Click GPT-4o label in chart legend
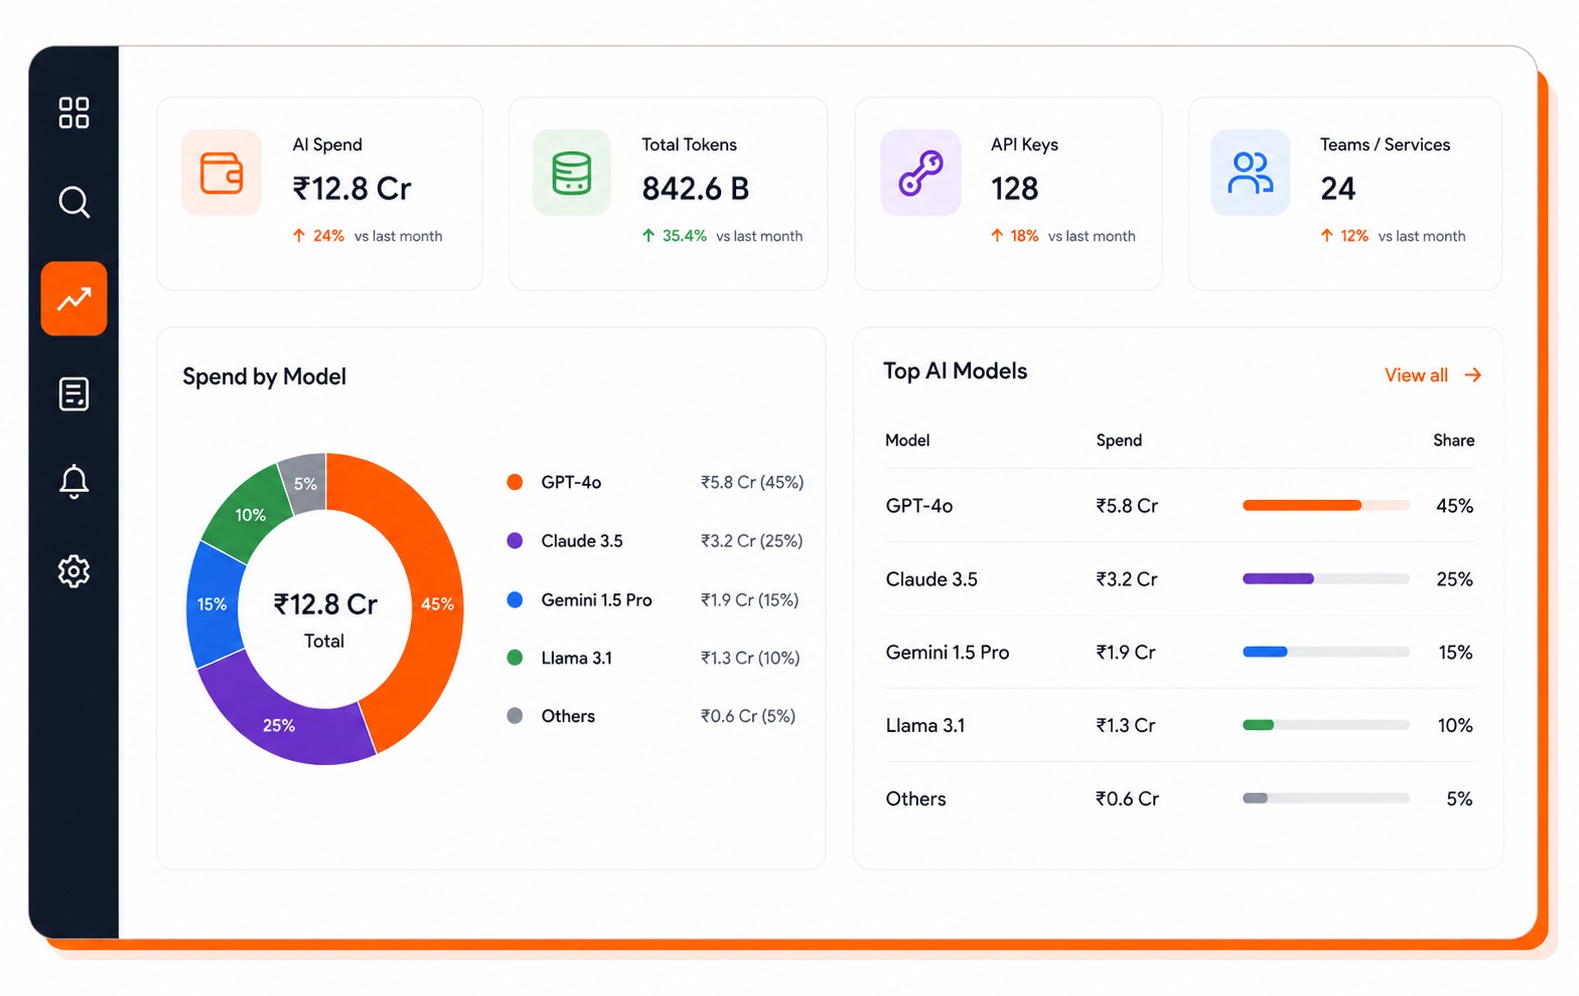This screenshot has height=996, width=1579. pos(571,482)
